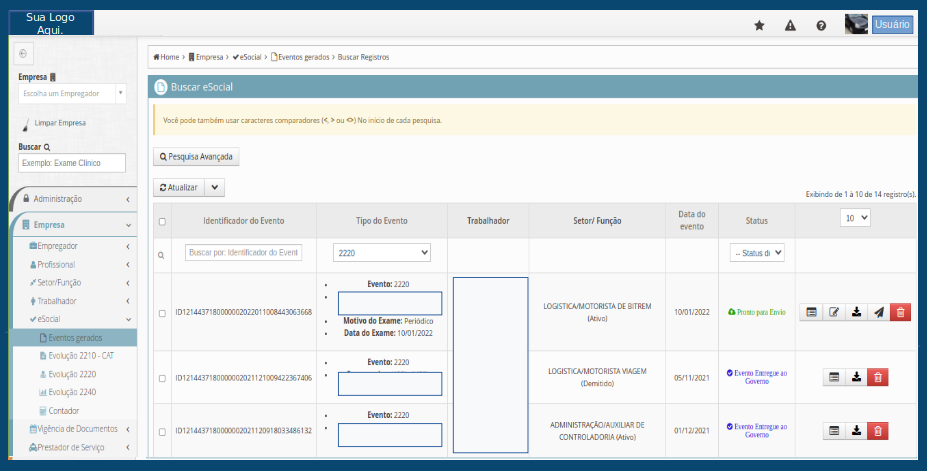
Task: Select Eventos gerados in the sidebar
Action: pos(76,338)
